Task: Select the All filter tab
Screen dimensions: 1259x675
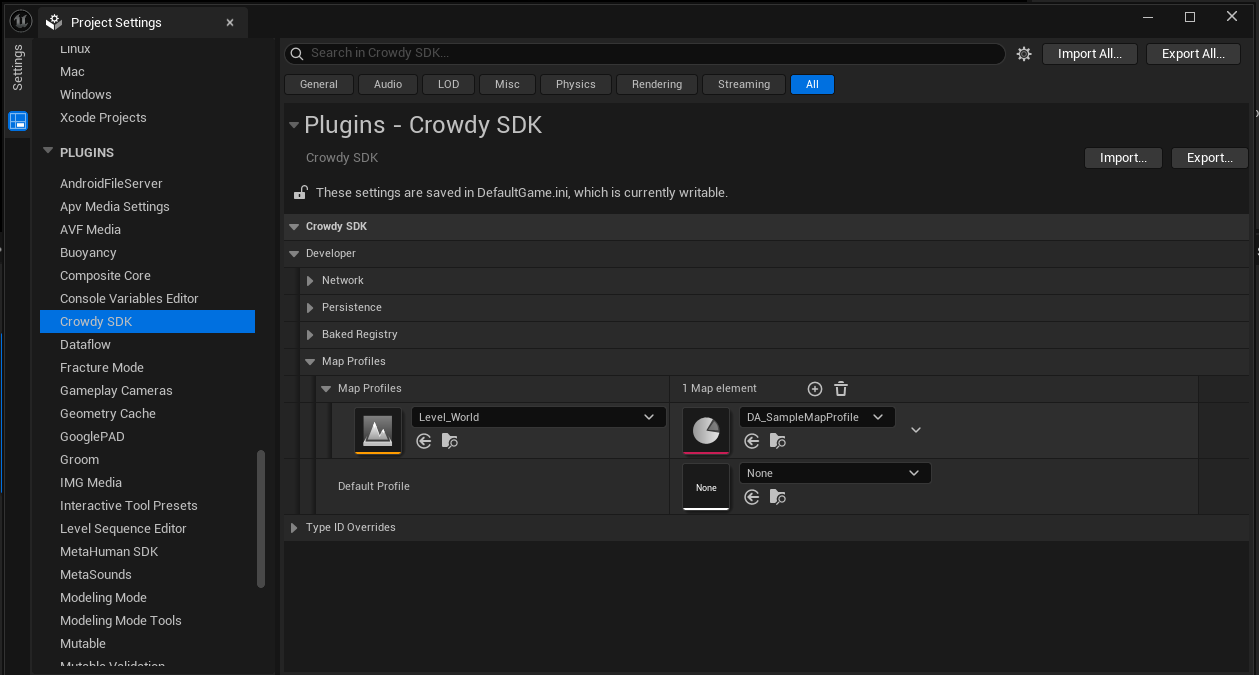Action: [x=812, y=85]
